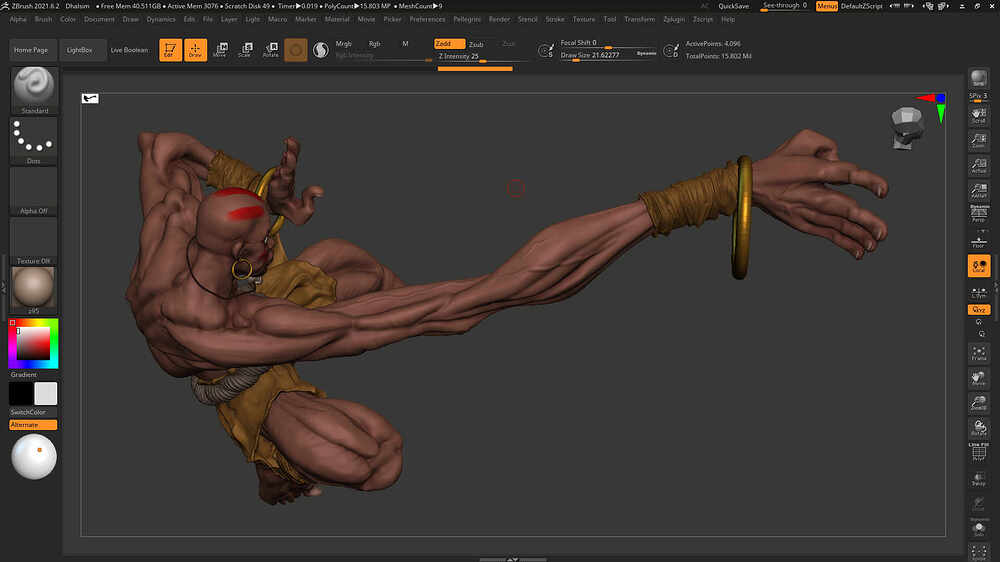Pick a color in the color picker square
1000x562 pixels.
(x=33, y=343)
